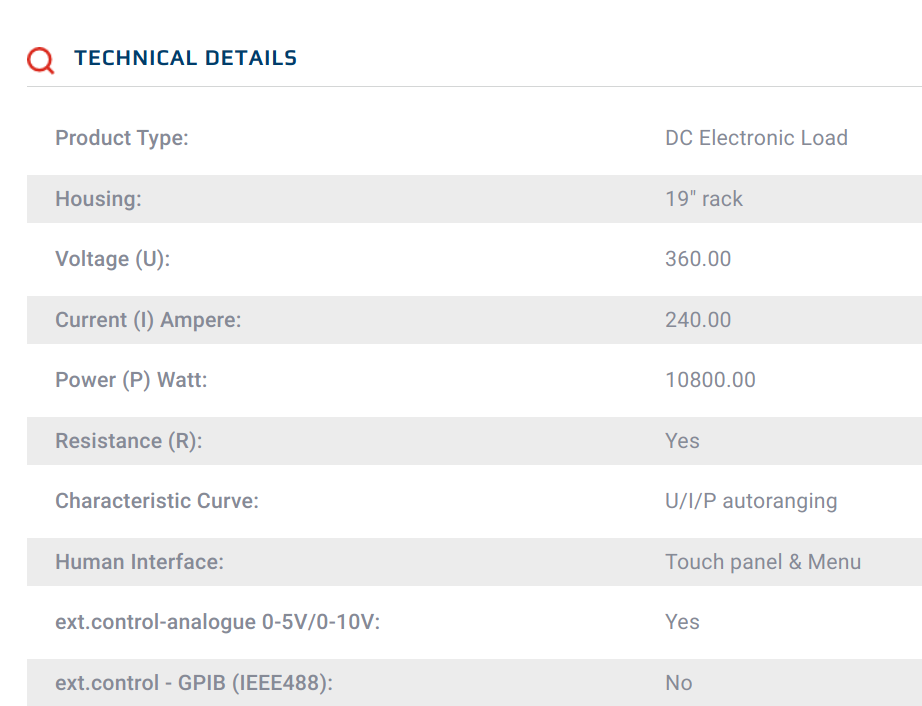Click the red magnifier icon beside Technical Details

41,60
